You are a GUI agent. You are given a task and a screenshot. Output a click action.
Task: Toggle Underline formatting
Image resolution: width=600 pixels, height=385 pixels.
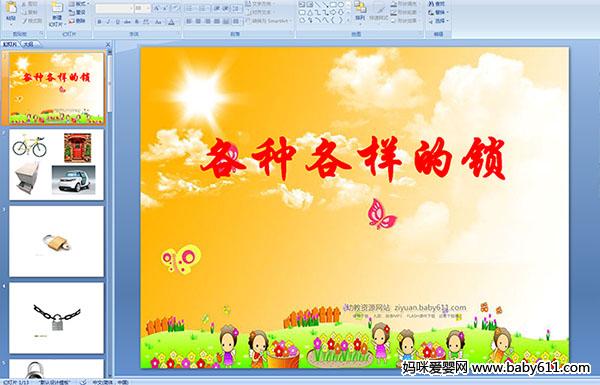click(118, 22)
